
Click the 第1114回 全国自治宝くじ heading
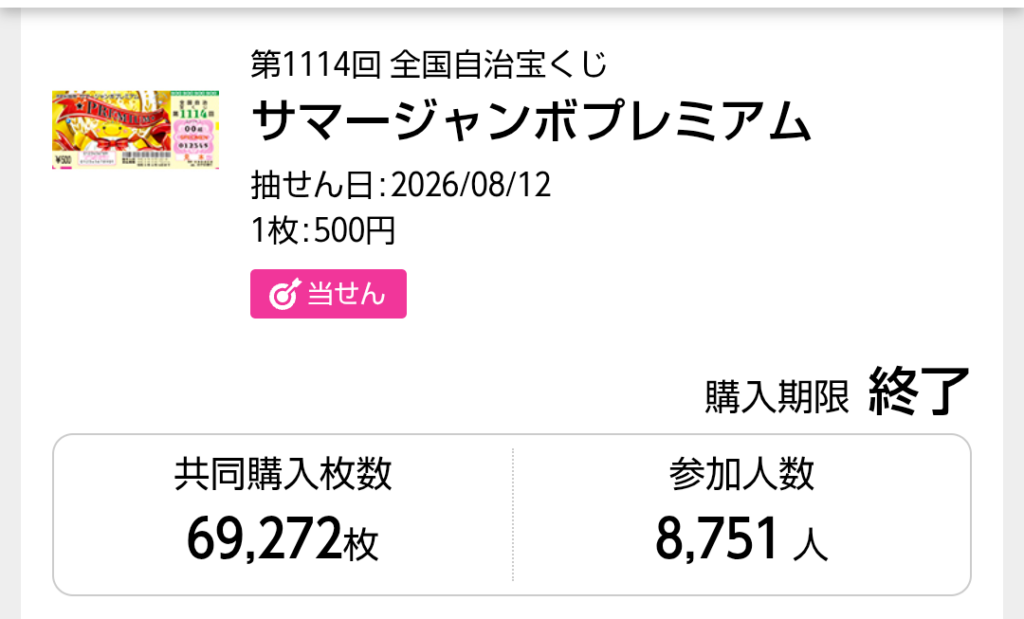[x=429, y=64]
